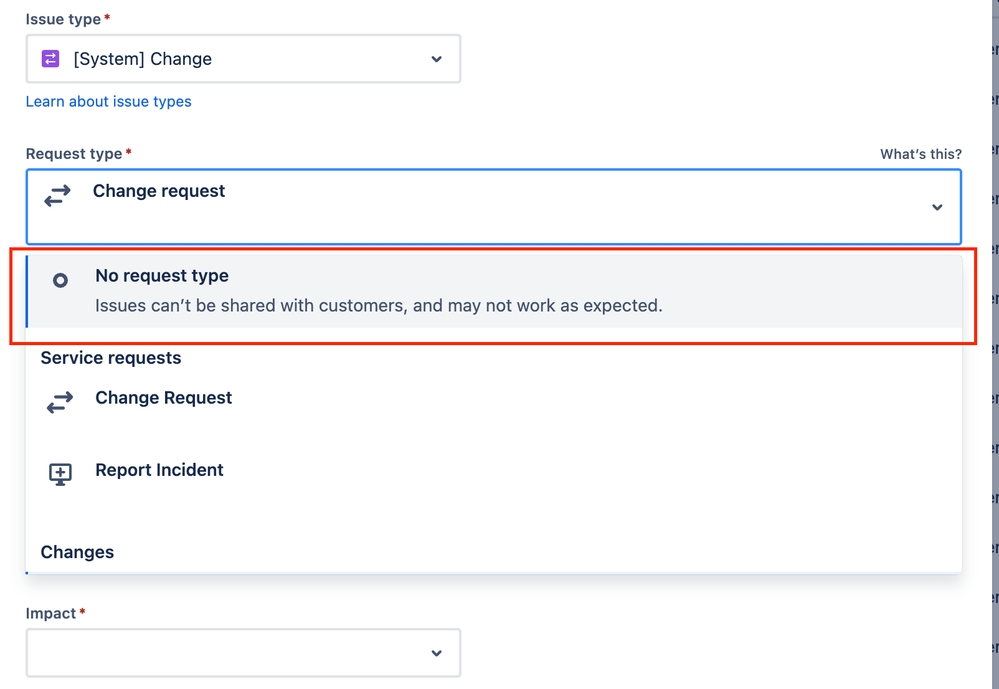The width and height of the screenshot is (999, 689).
Task: Select the No request type option
Action: 161,276
